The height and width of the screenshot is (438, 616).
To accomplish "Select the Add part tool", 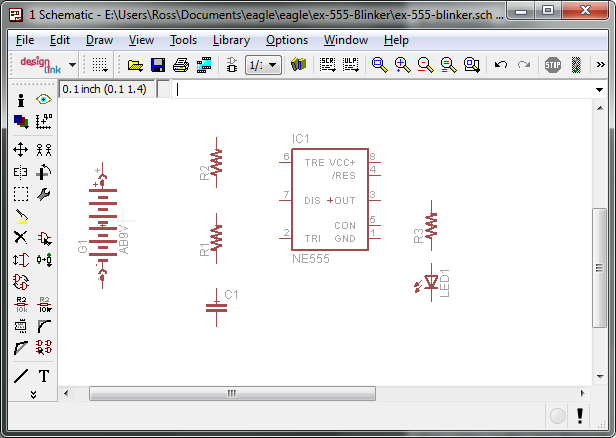I will coord(44,238).
